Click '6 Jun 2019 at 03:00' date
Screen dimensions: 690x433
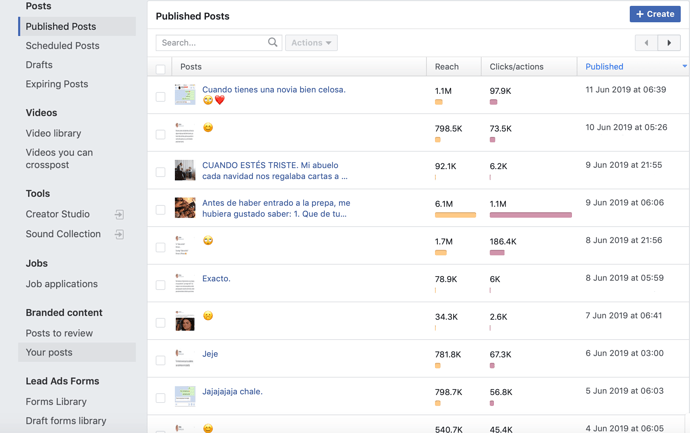(624, 353)
